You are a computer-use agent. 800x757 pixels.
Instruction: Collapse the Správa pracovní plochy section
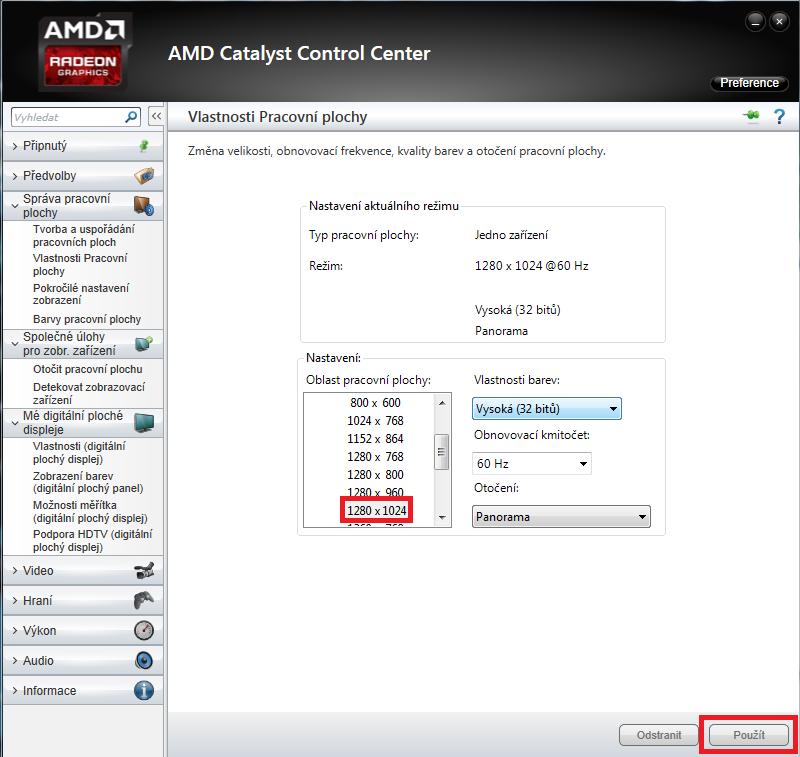click(x=15, y=206)
